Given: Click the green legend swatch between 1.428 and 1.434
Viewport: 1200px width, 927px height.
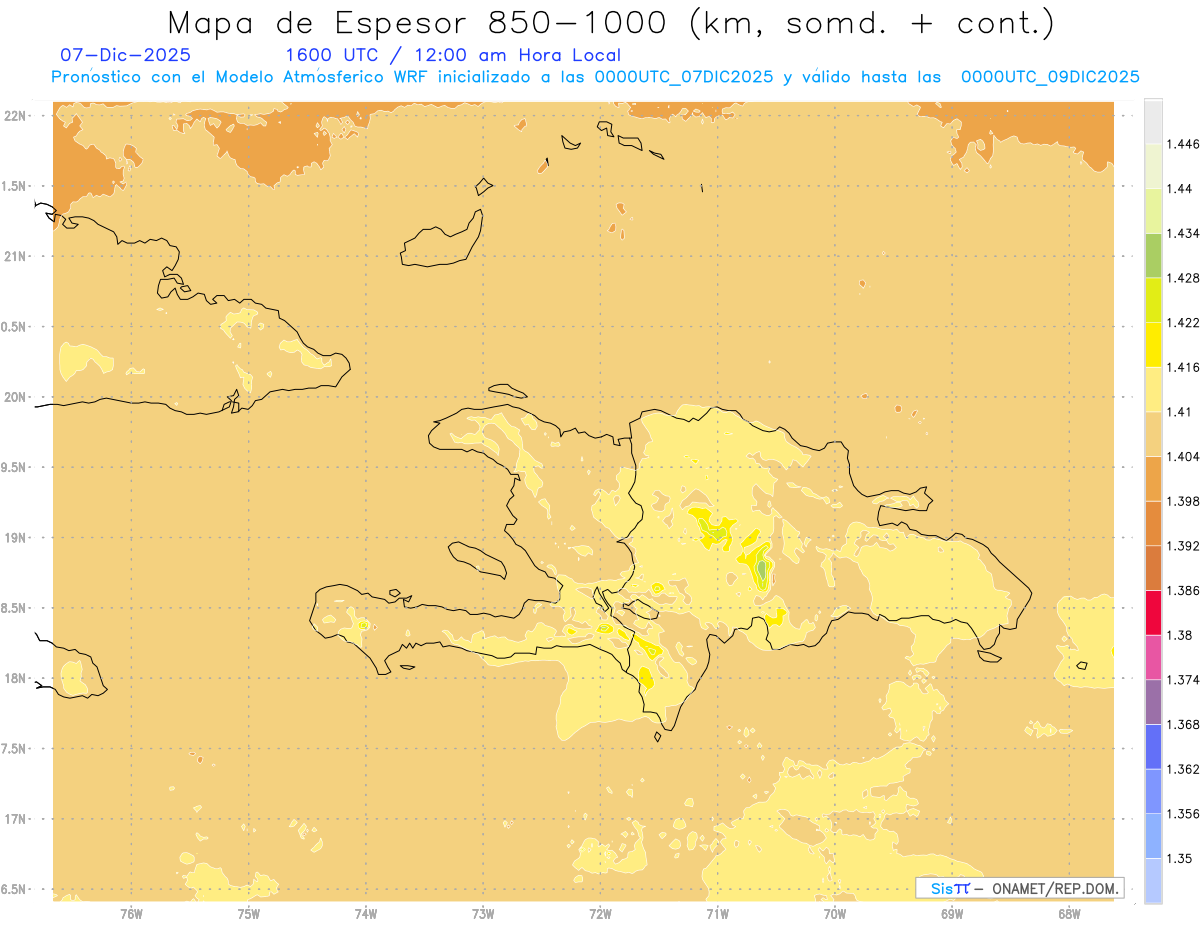Looking at the screenshot, I should point(1153,255).
